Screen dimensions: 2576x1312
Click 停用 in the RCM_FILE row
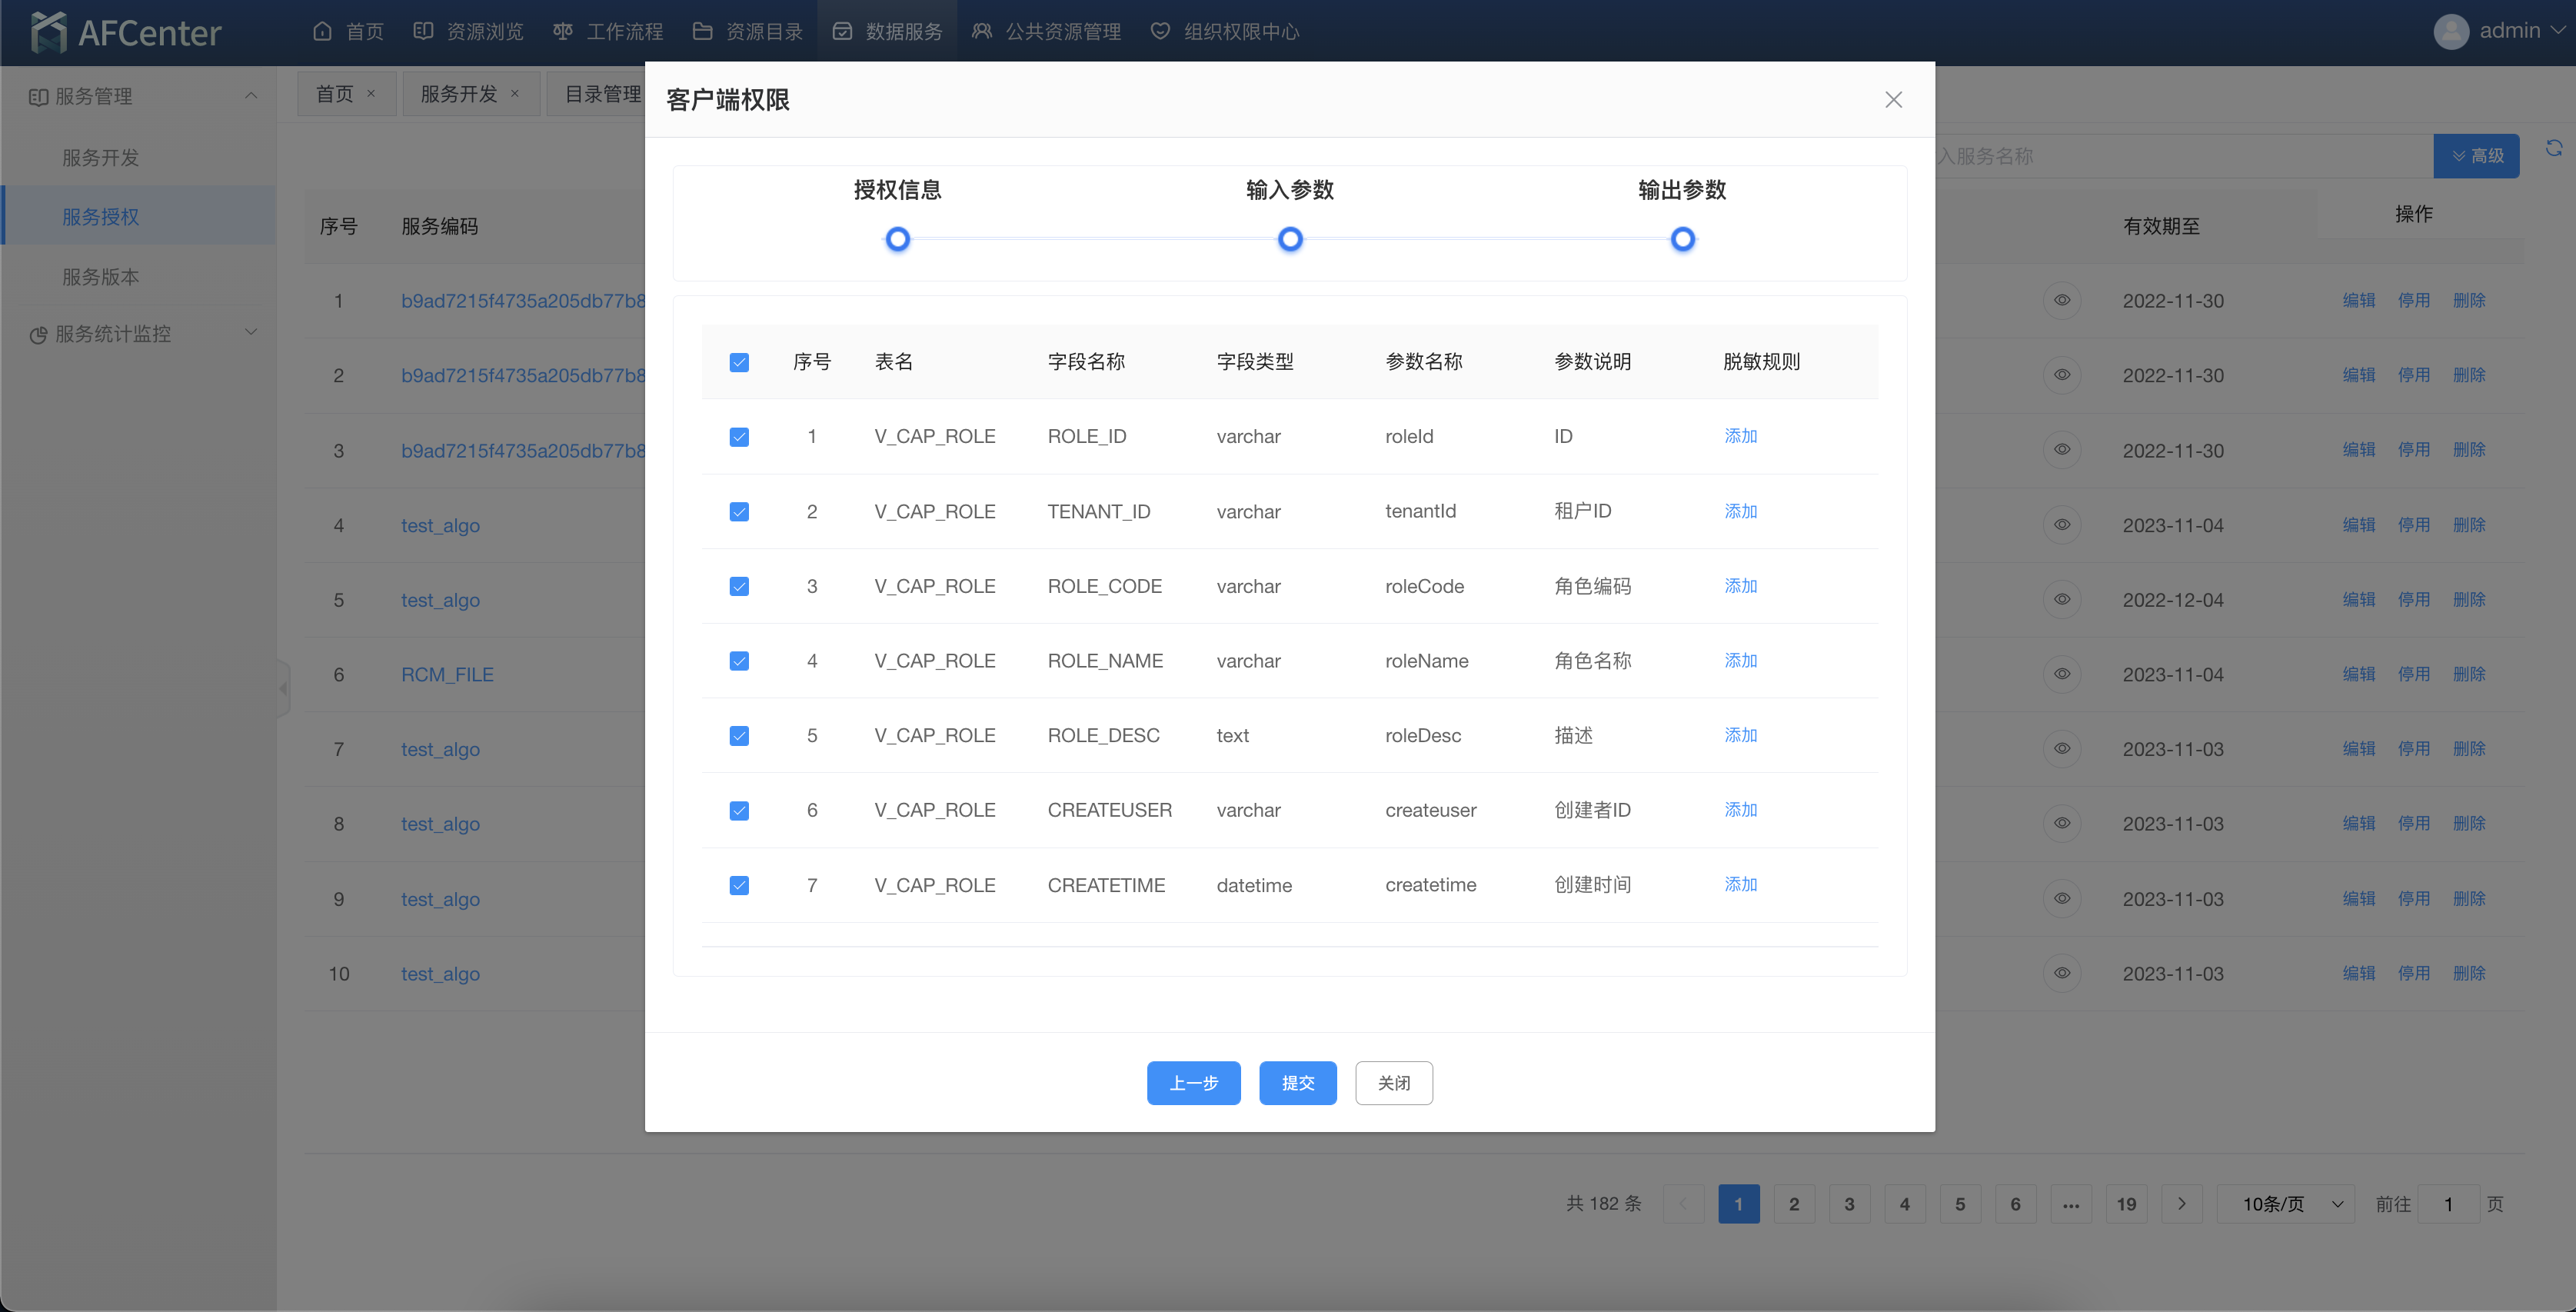[x=2413, y=674]
